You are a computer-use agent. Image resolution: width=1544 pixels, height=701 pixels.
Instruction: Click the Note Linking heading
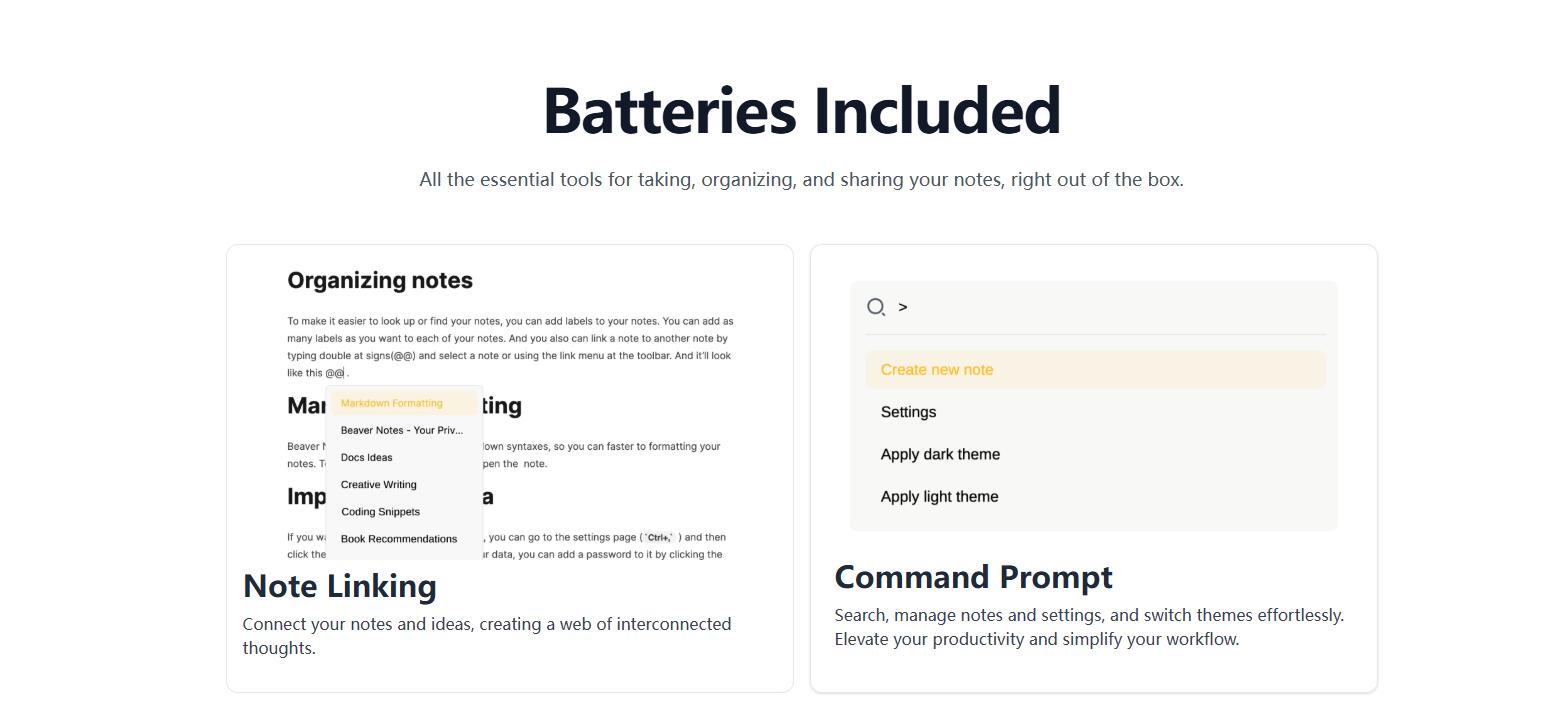click(x=340, y=586)
